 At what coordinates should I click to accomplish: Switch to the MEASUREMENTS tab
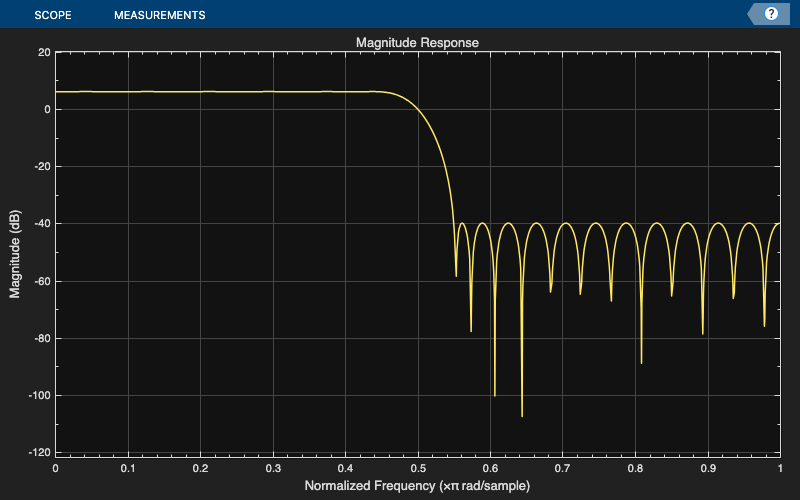pos(160,15)
